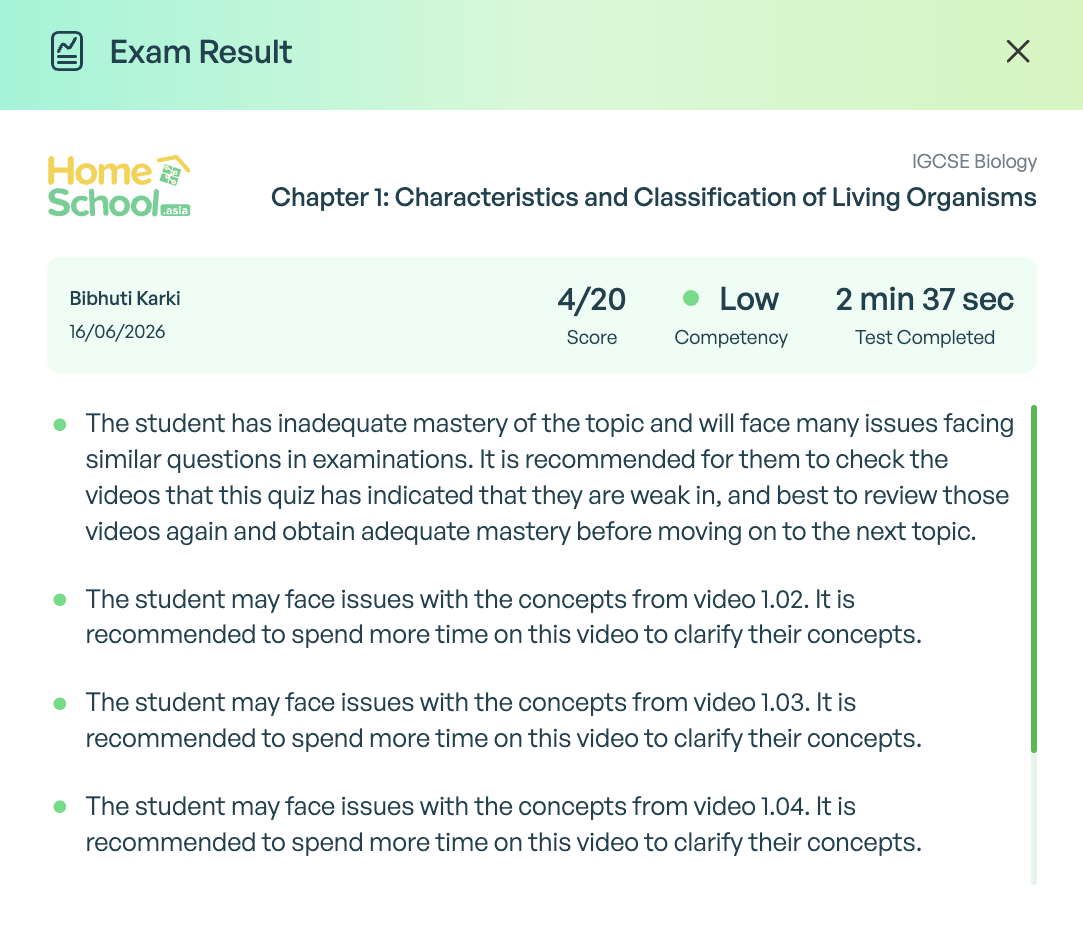The width and height of the screenshot is (1083, 941).
Task: Click the bullet beside video 1.03 feedback
Action: point(60,703)
